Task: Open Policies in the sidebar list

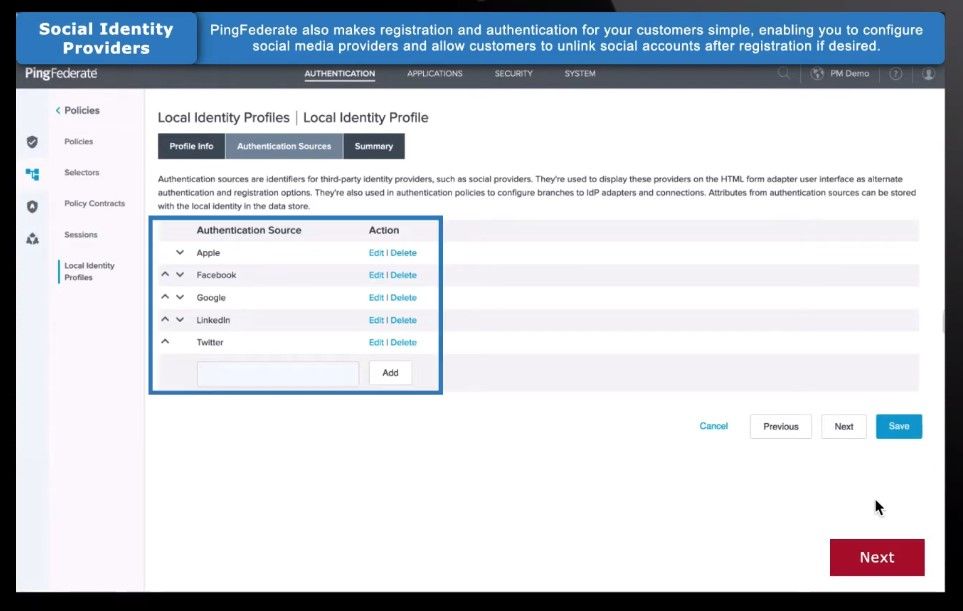Action: click(79, 141)
